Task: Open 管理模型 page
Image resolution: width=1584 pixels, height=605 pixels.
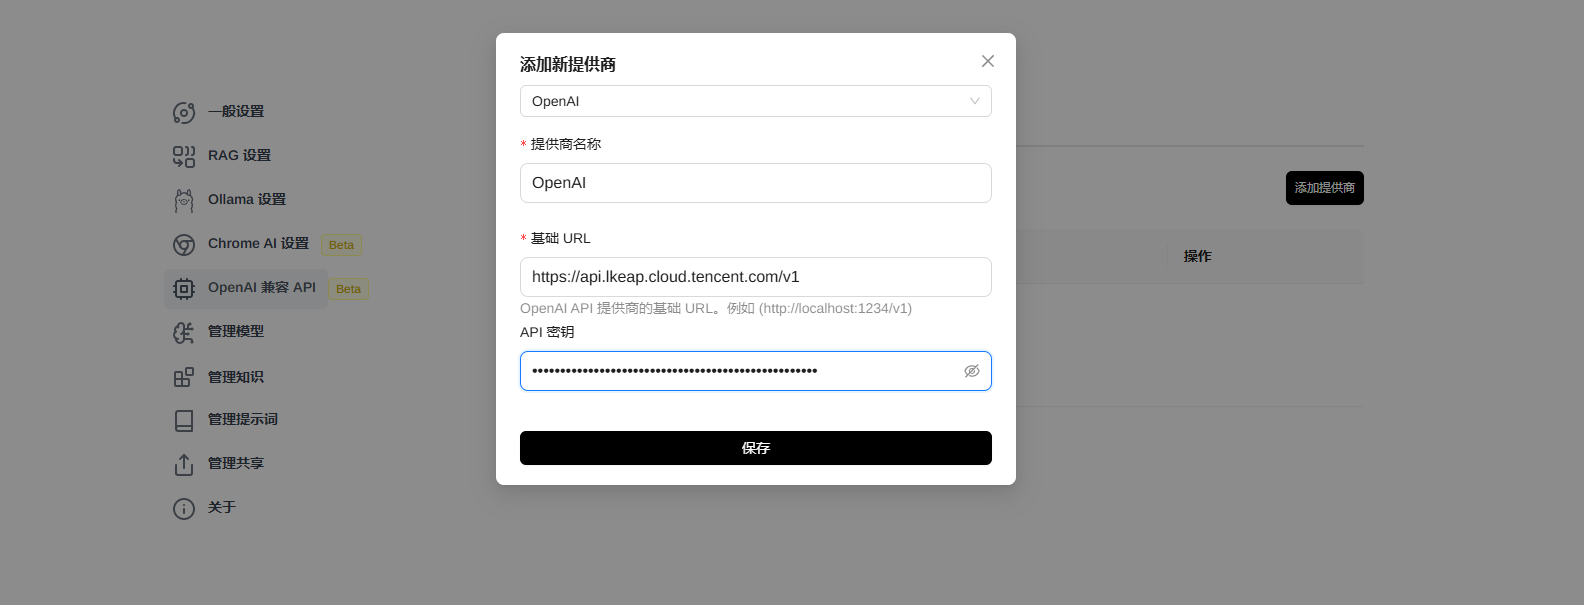Action: 236,331
